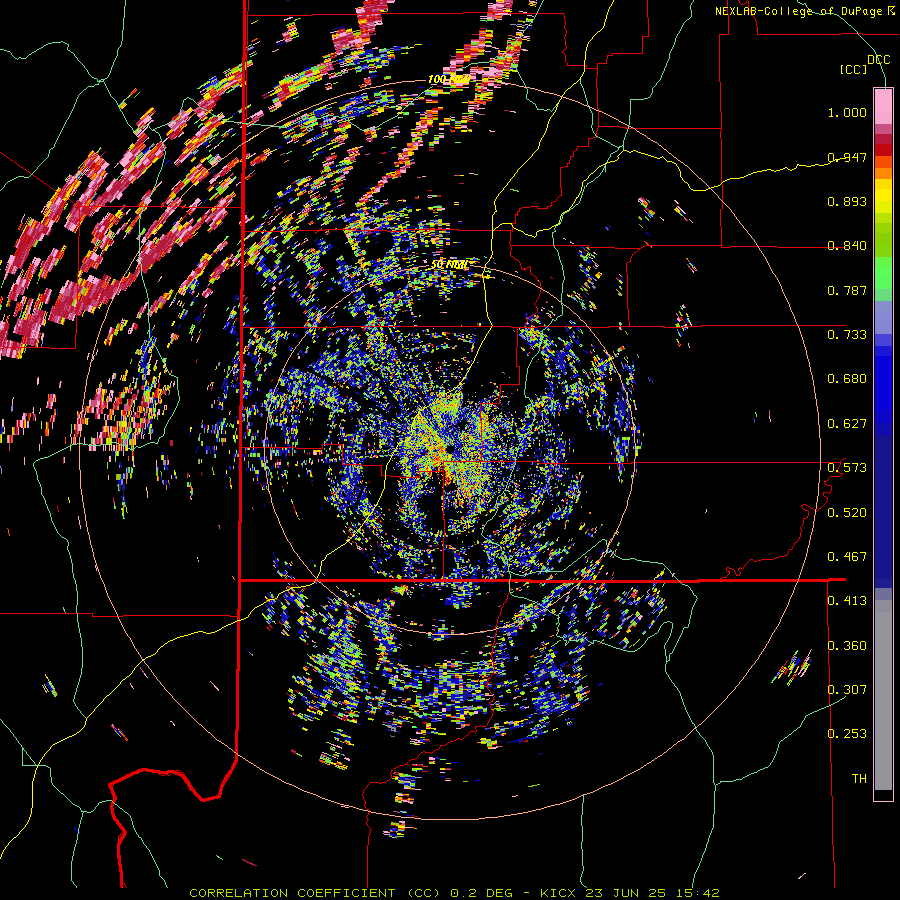
Task: Pick the bright green segment of the color bar
Action: 883,273
